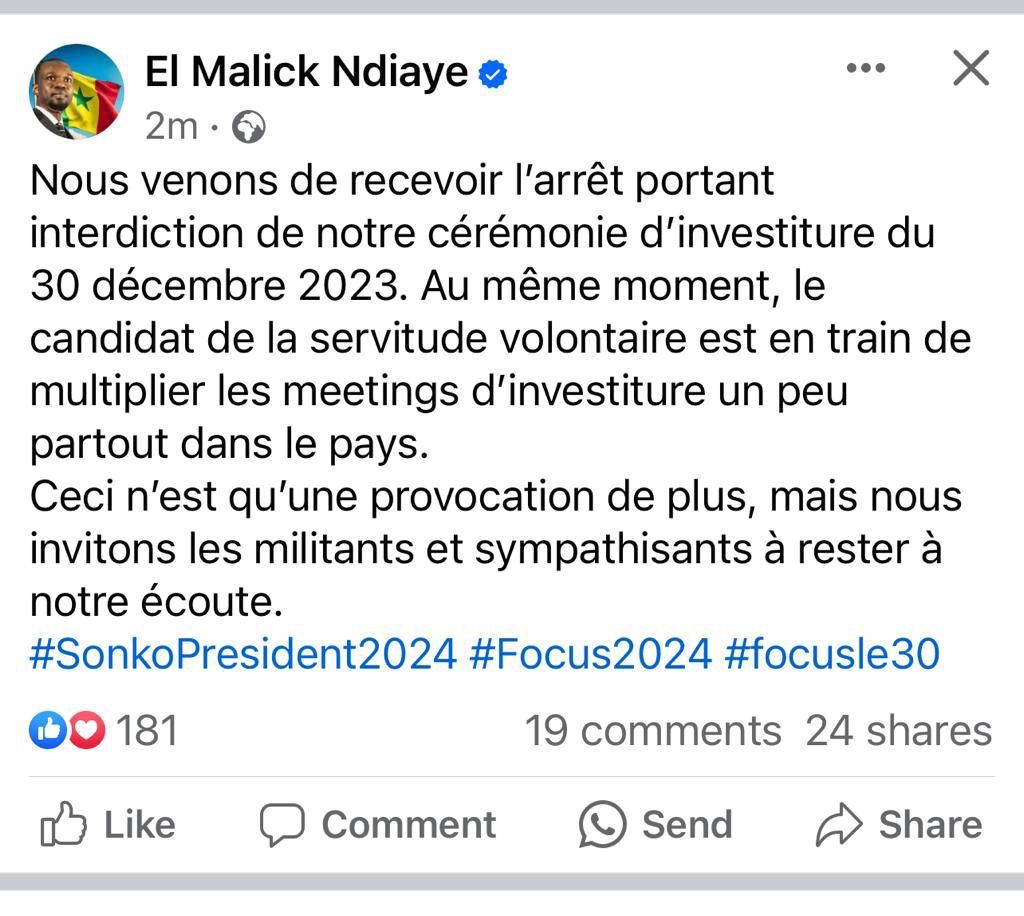
Task: Show the 19 comments
Action: [x=653, y=731]
